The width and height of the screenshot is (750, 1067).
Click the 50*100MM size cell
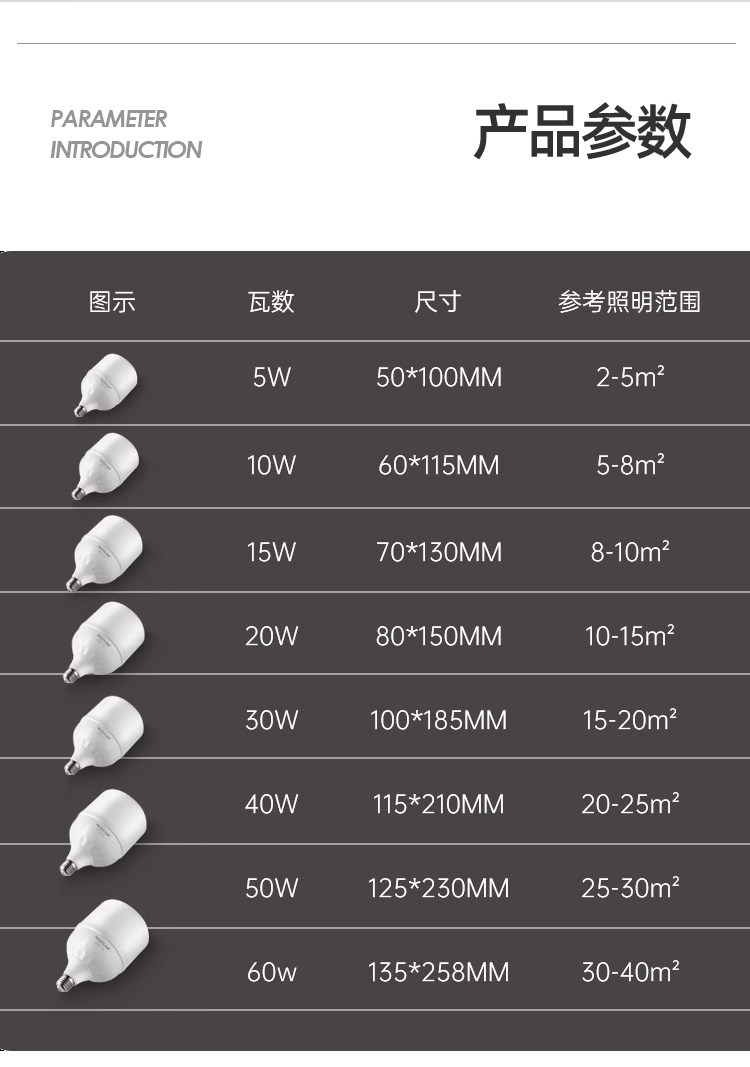point(439,378)
